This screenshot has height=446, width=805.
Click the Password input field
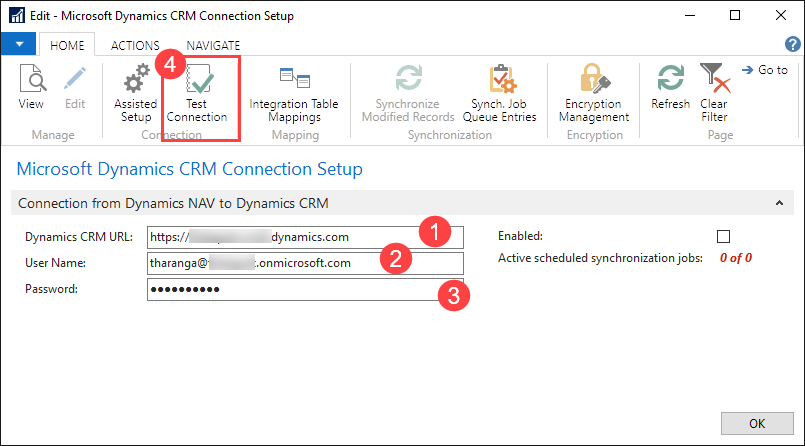[305, 289]
